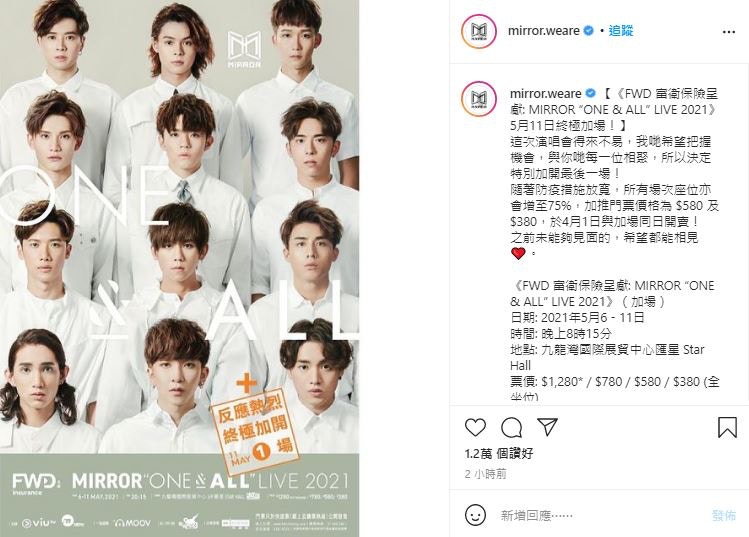Image resolution: width=749 pixels, height=537 pixels.
Task: Click the MIRROR logo on the poster
Action: (244, 49)
